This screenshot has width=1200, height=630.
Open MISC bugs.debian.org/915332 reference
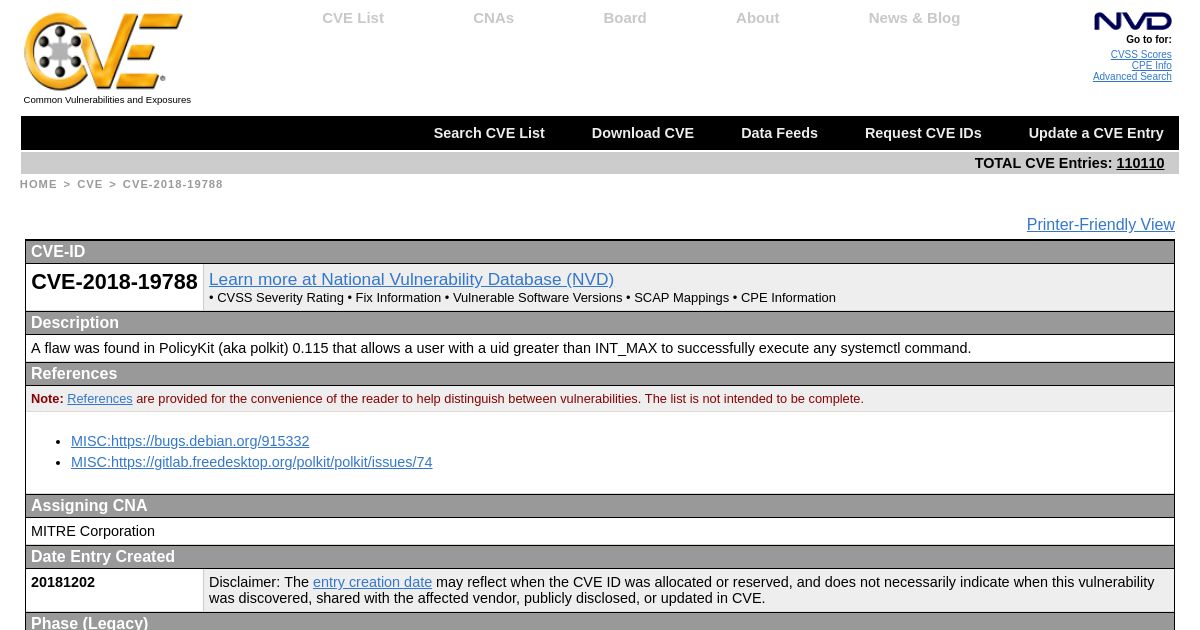[190, 441]
